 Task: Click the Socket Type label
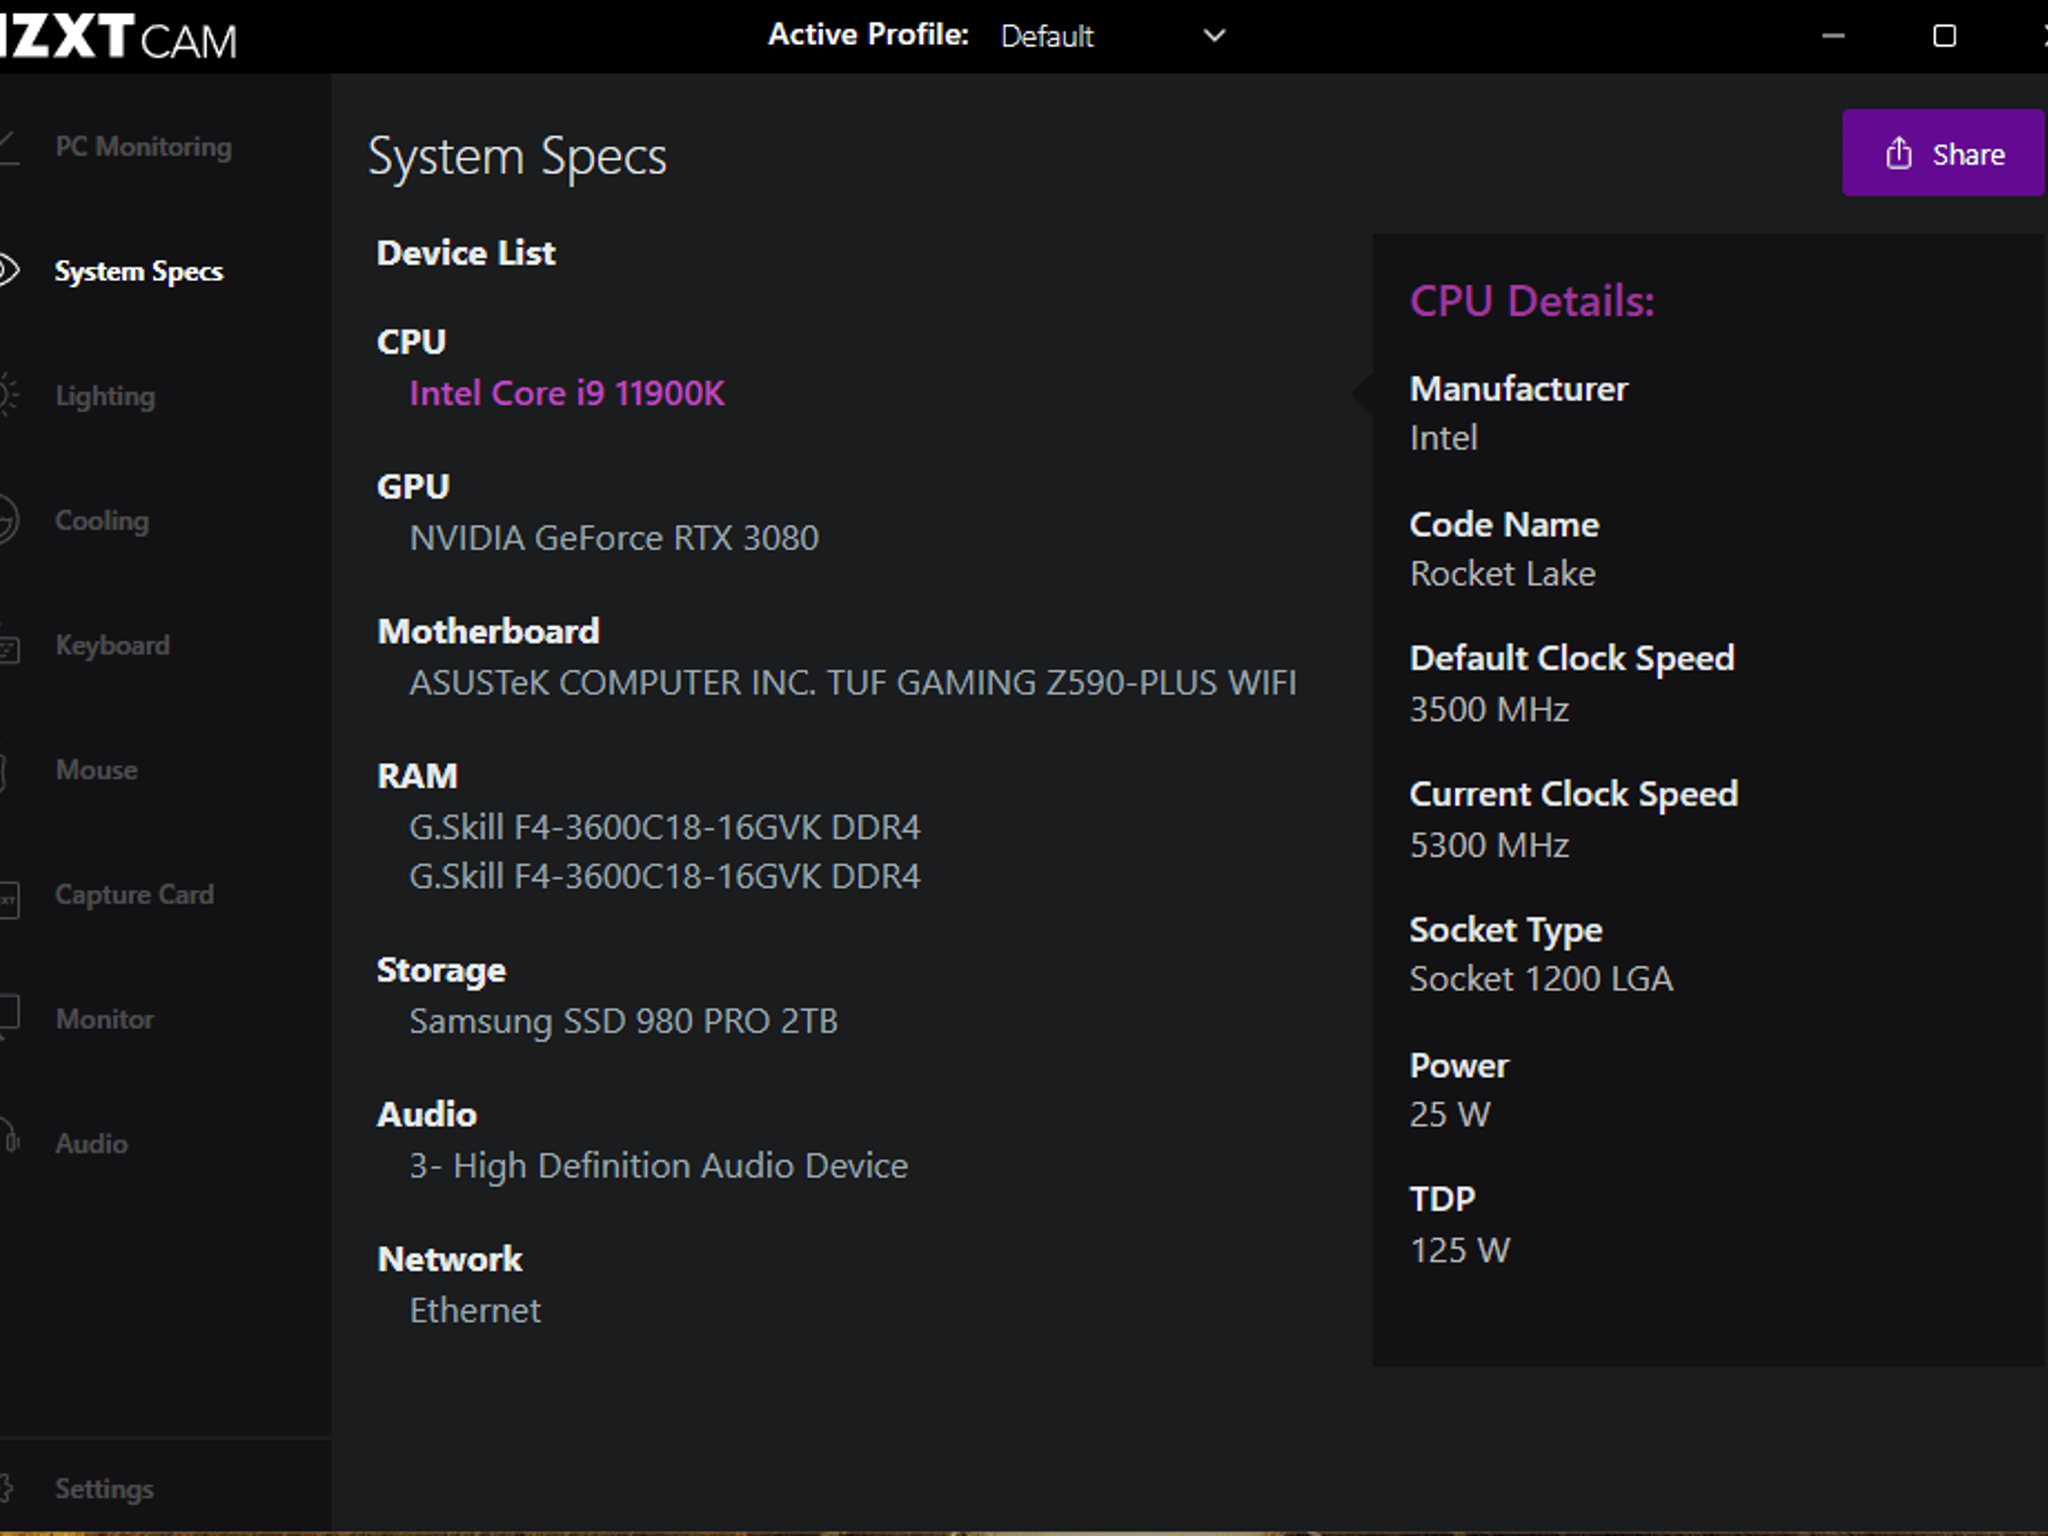(1506, 931)
